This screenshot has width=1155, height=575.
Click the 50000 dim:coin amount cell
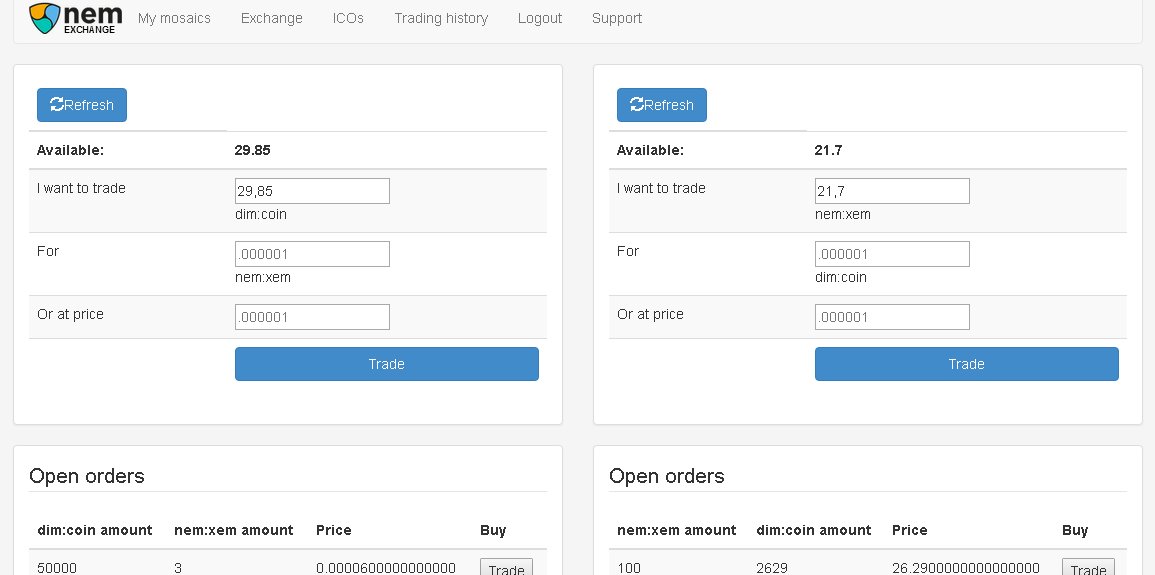coord(57,568)
